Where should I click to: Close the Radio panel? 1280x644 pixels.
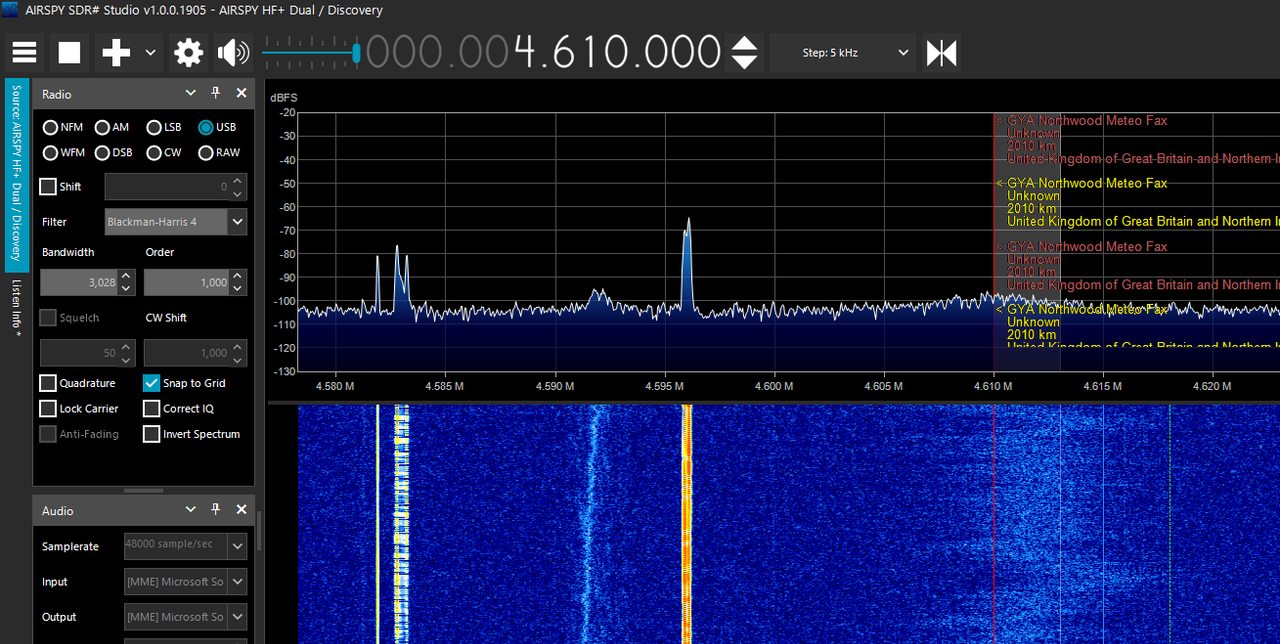point(241,93)
